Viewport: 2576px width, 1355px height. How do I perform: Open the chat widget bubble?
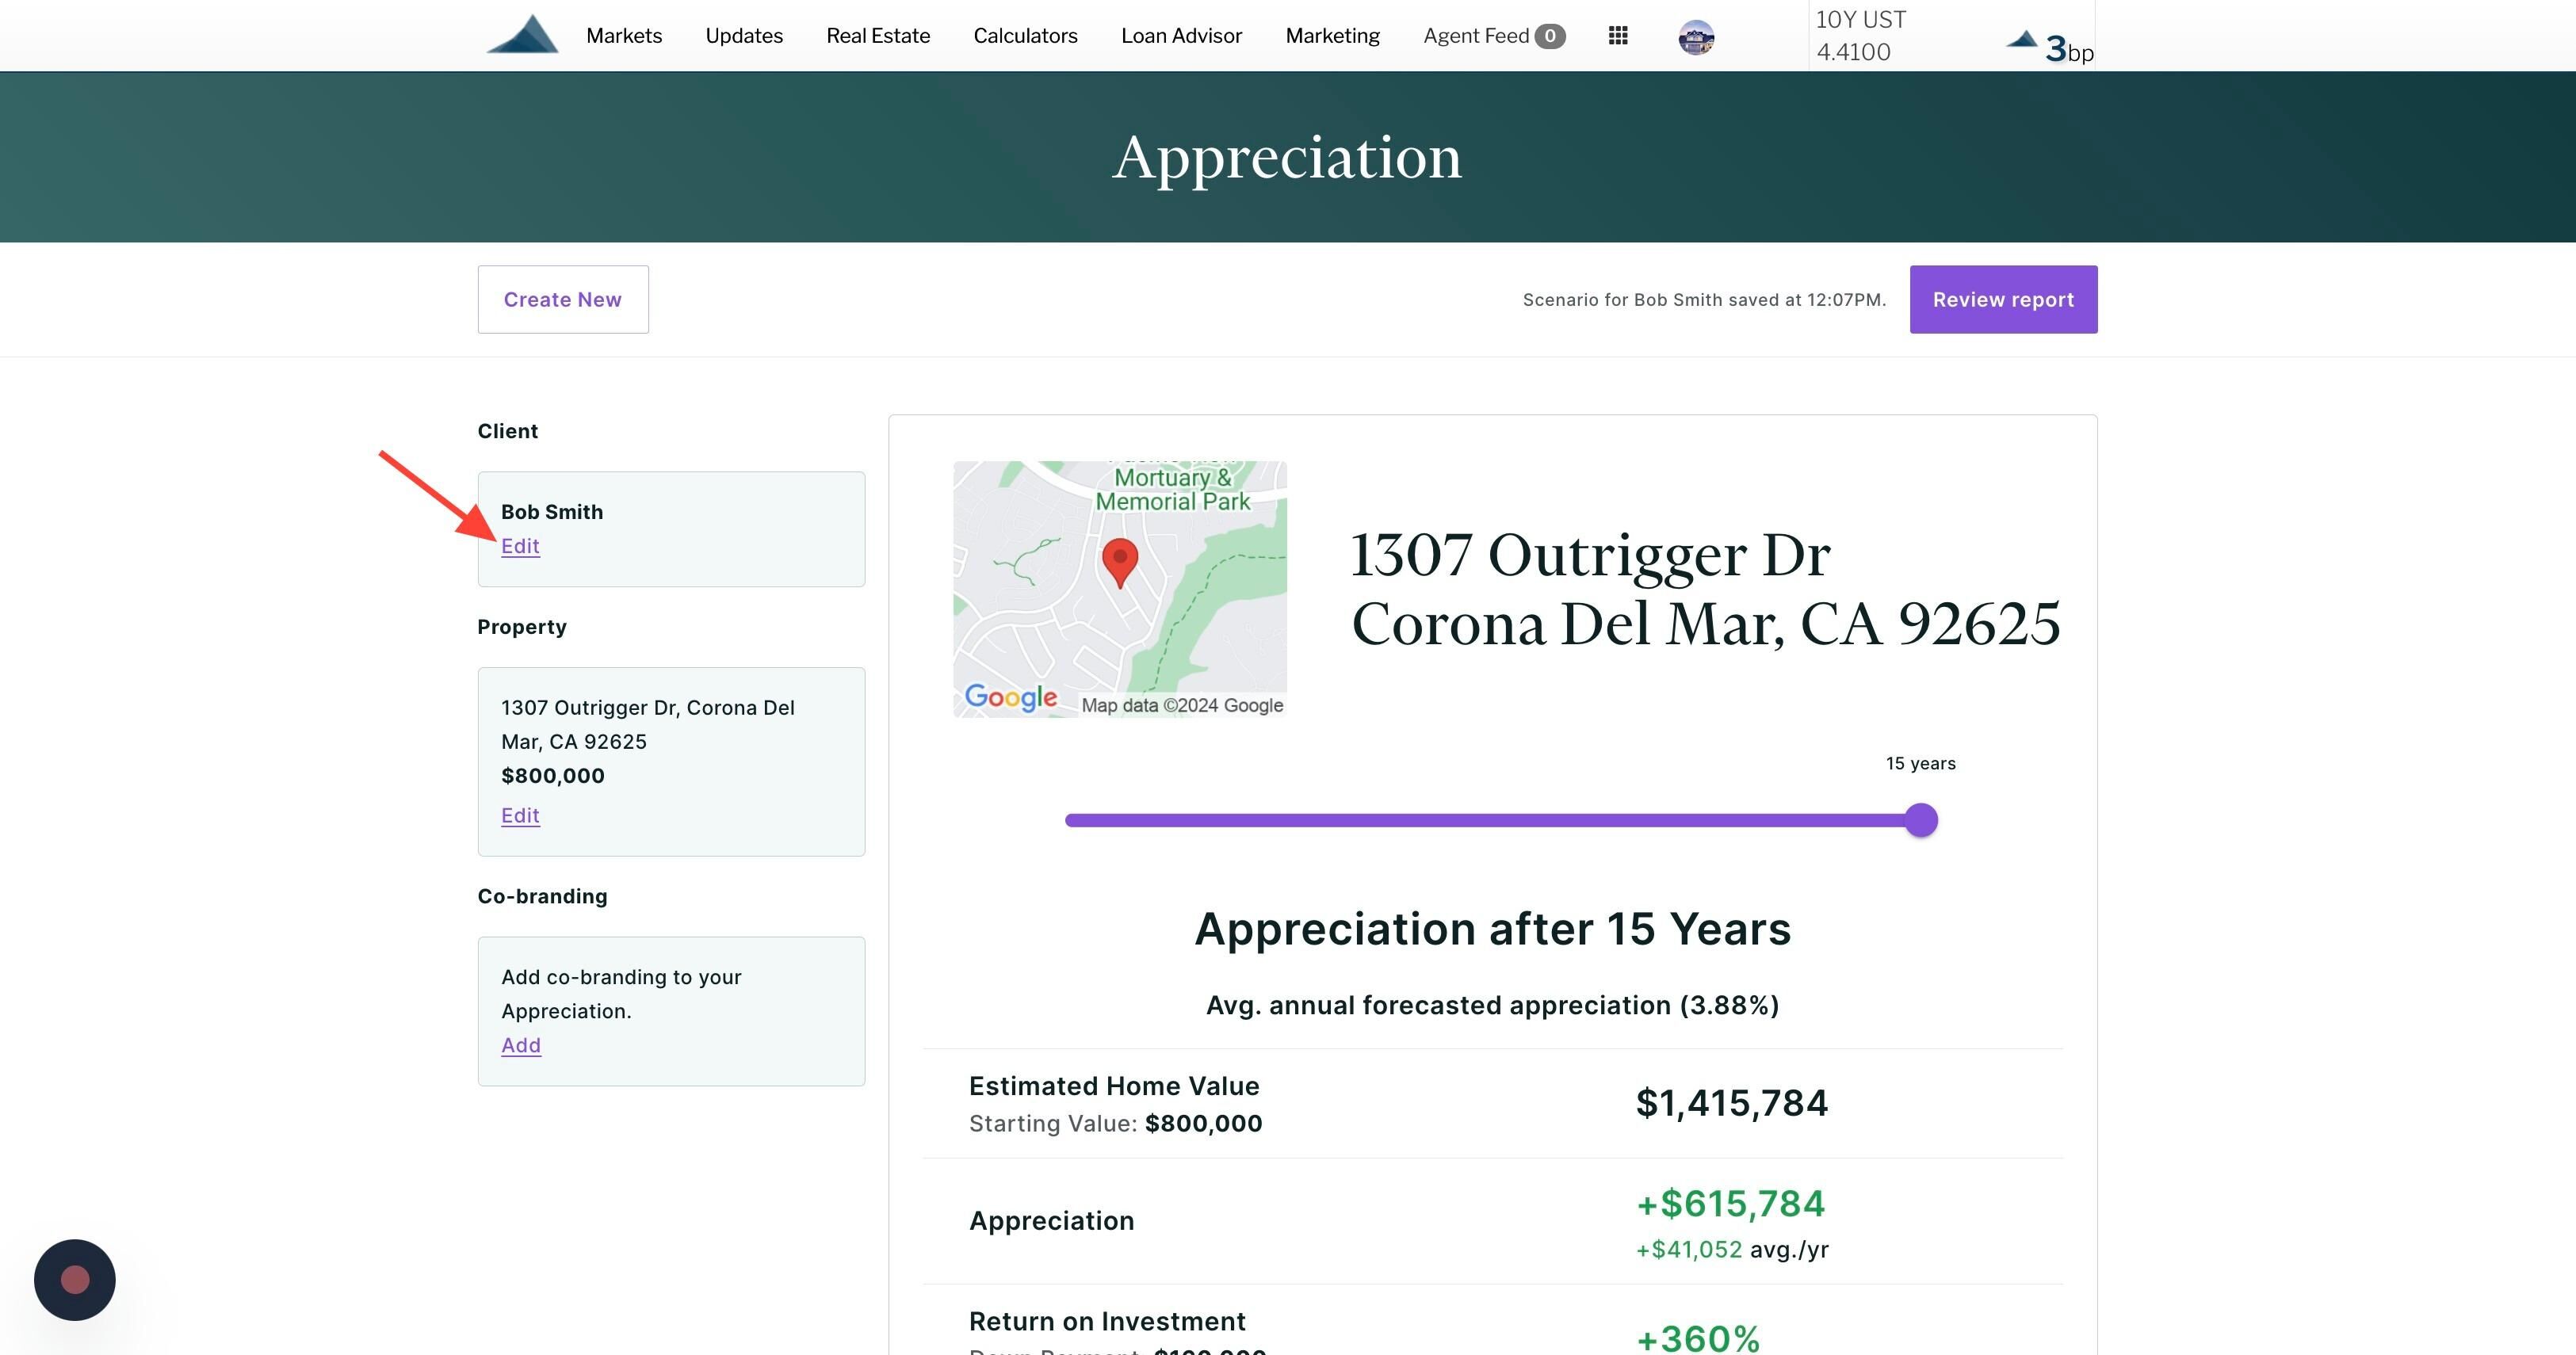tap(75, 1280)
